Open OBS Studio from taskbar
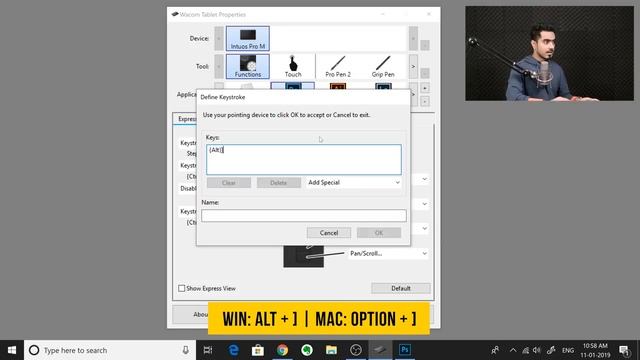The height and width of the screenshot is (360, 640). coord(356,350)
